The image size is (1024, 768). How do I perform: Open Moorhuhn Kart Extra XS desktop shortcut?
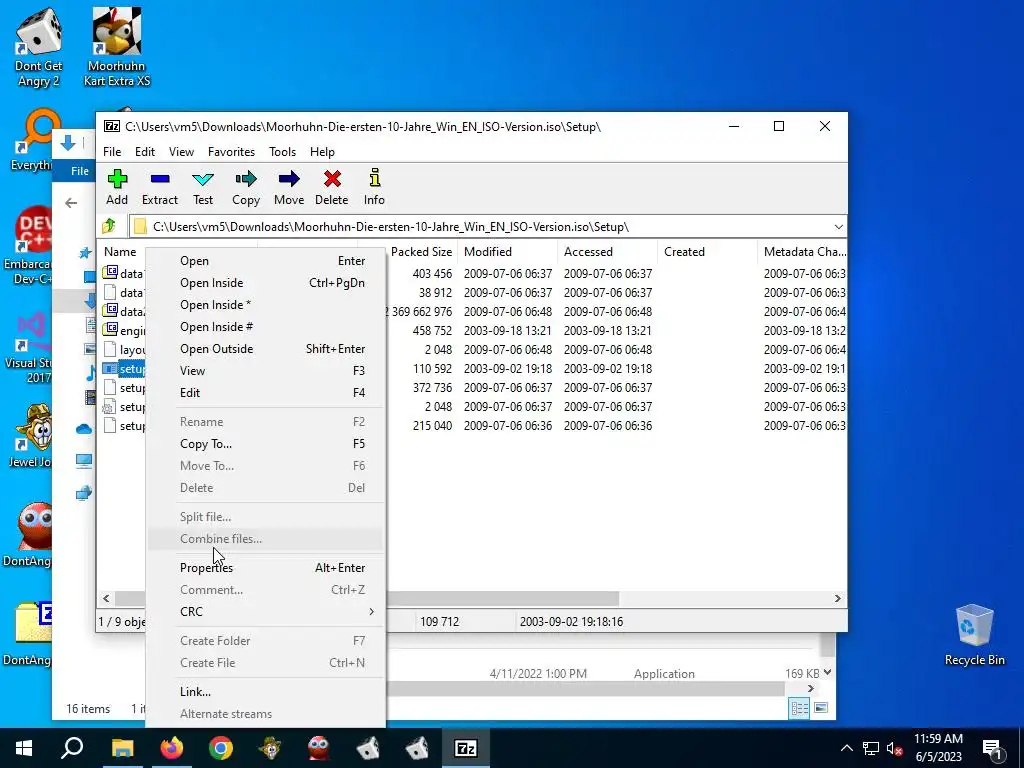tap(117, 47)
